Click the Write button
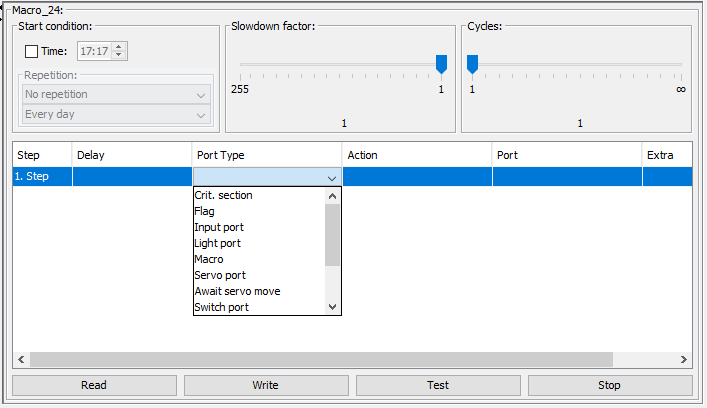The height and width of the screenshot is (408, 707). click(266, 385)
